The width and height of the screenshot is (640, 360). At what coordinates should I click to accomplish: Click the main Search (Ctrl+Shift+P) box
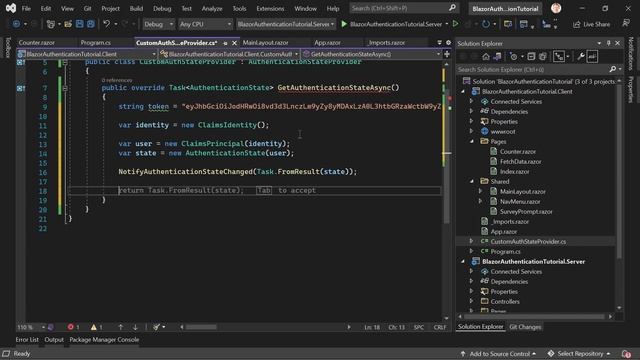click(404, 8)
